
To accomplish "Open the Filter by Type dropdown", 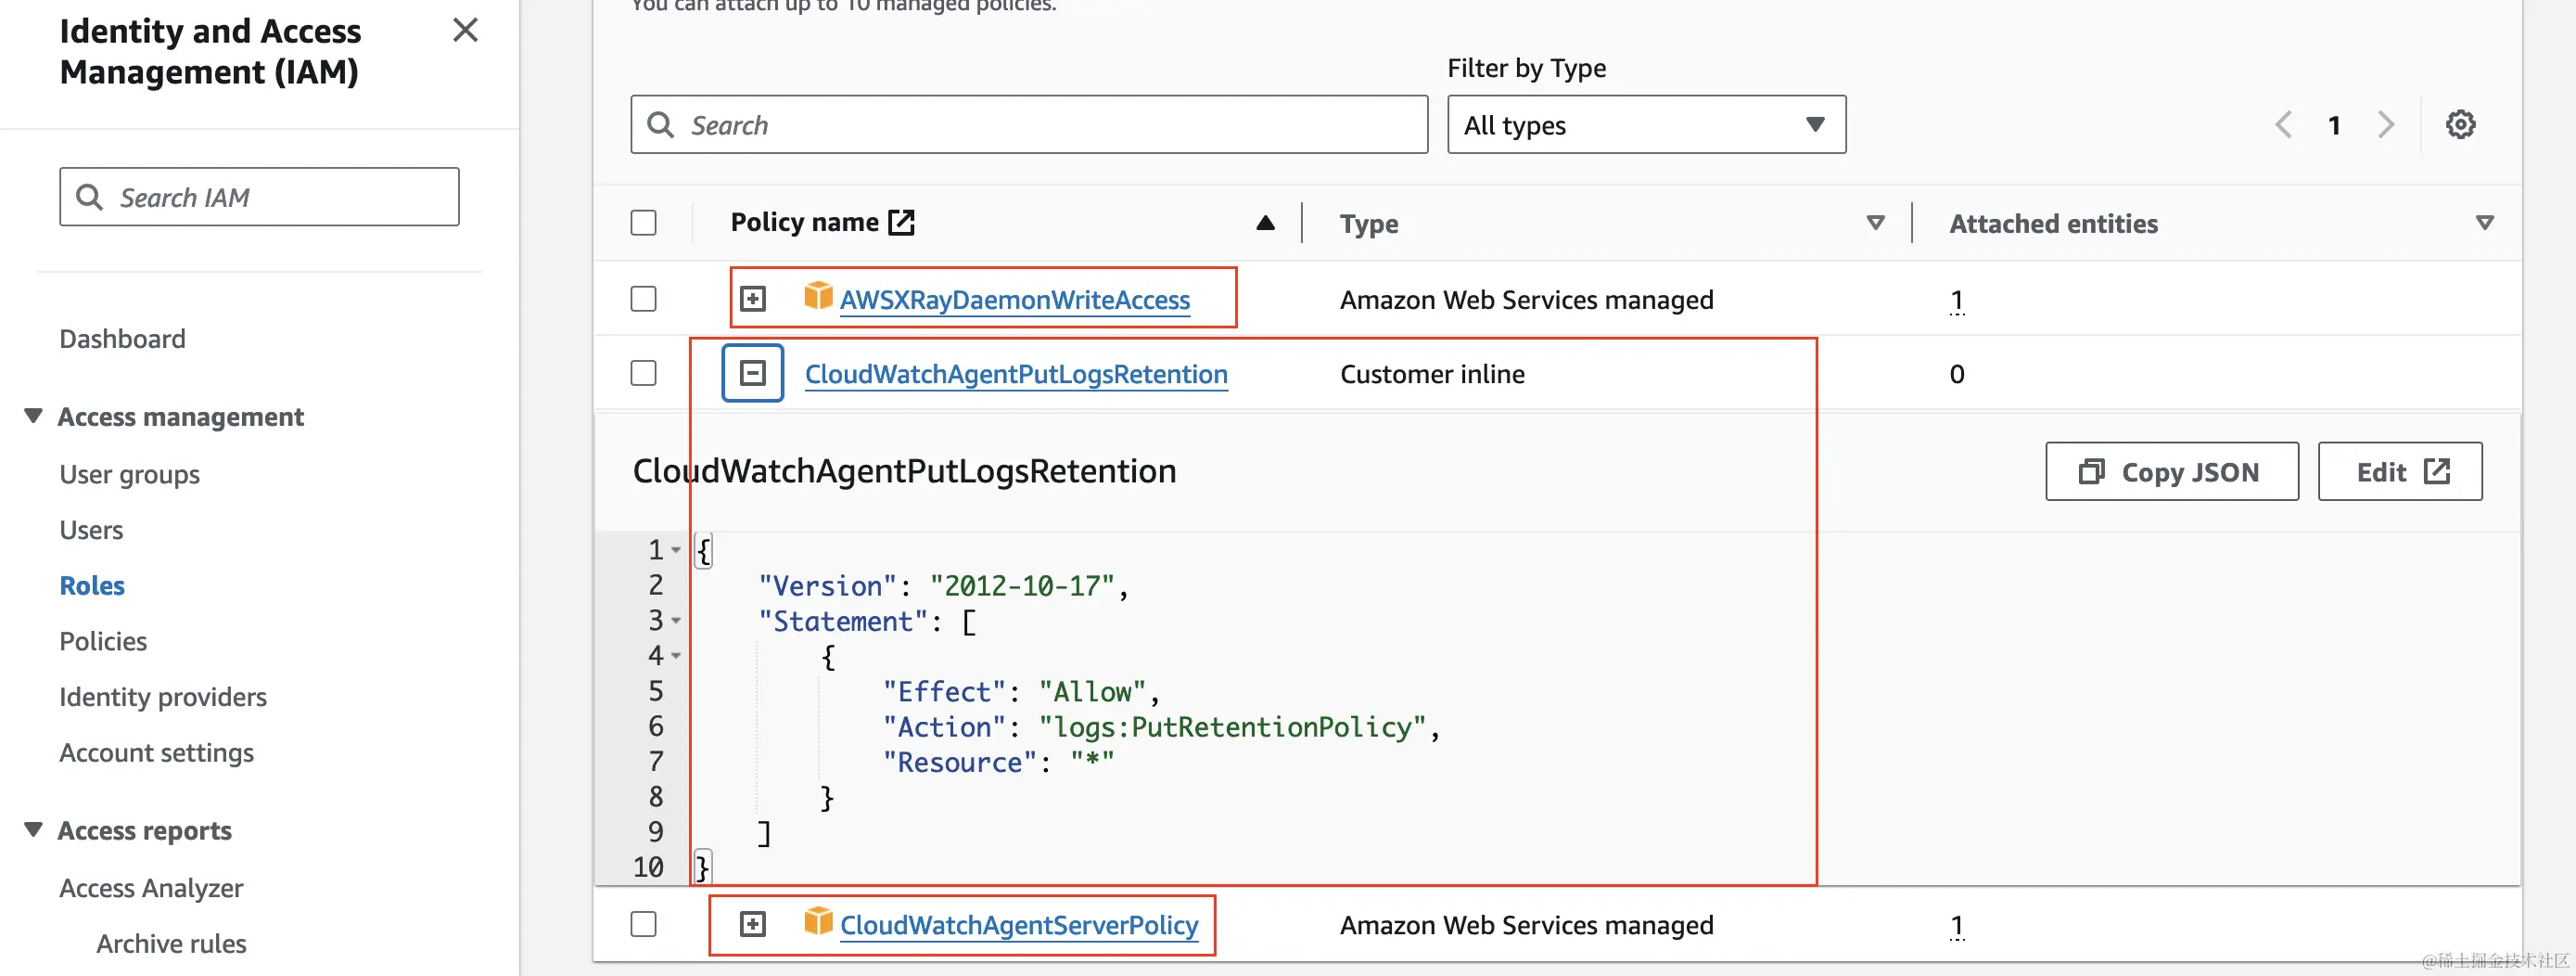I will coord(1646,125).
